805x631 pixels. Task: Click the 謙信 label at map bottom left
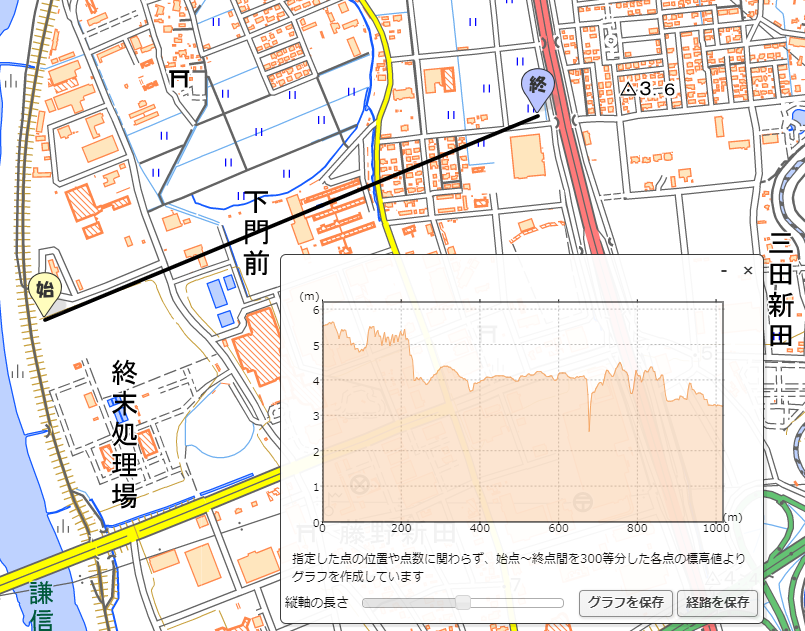click(x=41, y=606)
